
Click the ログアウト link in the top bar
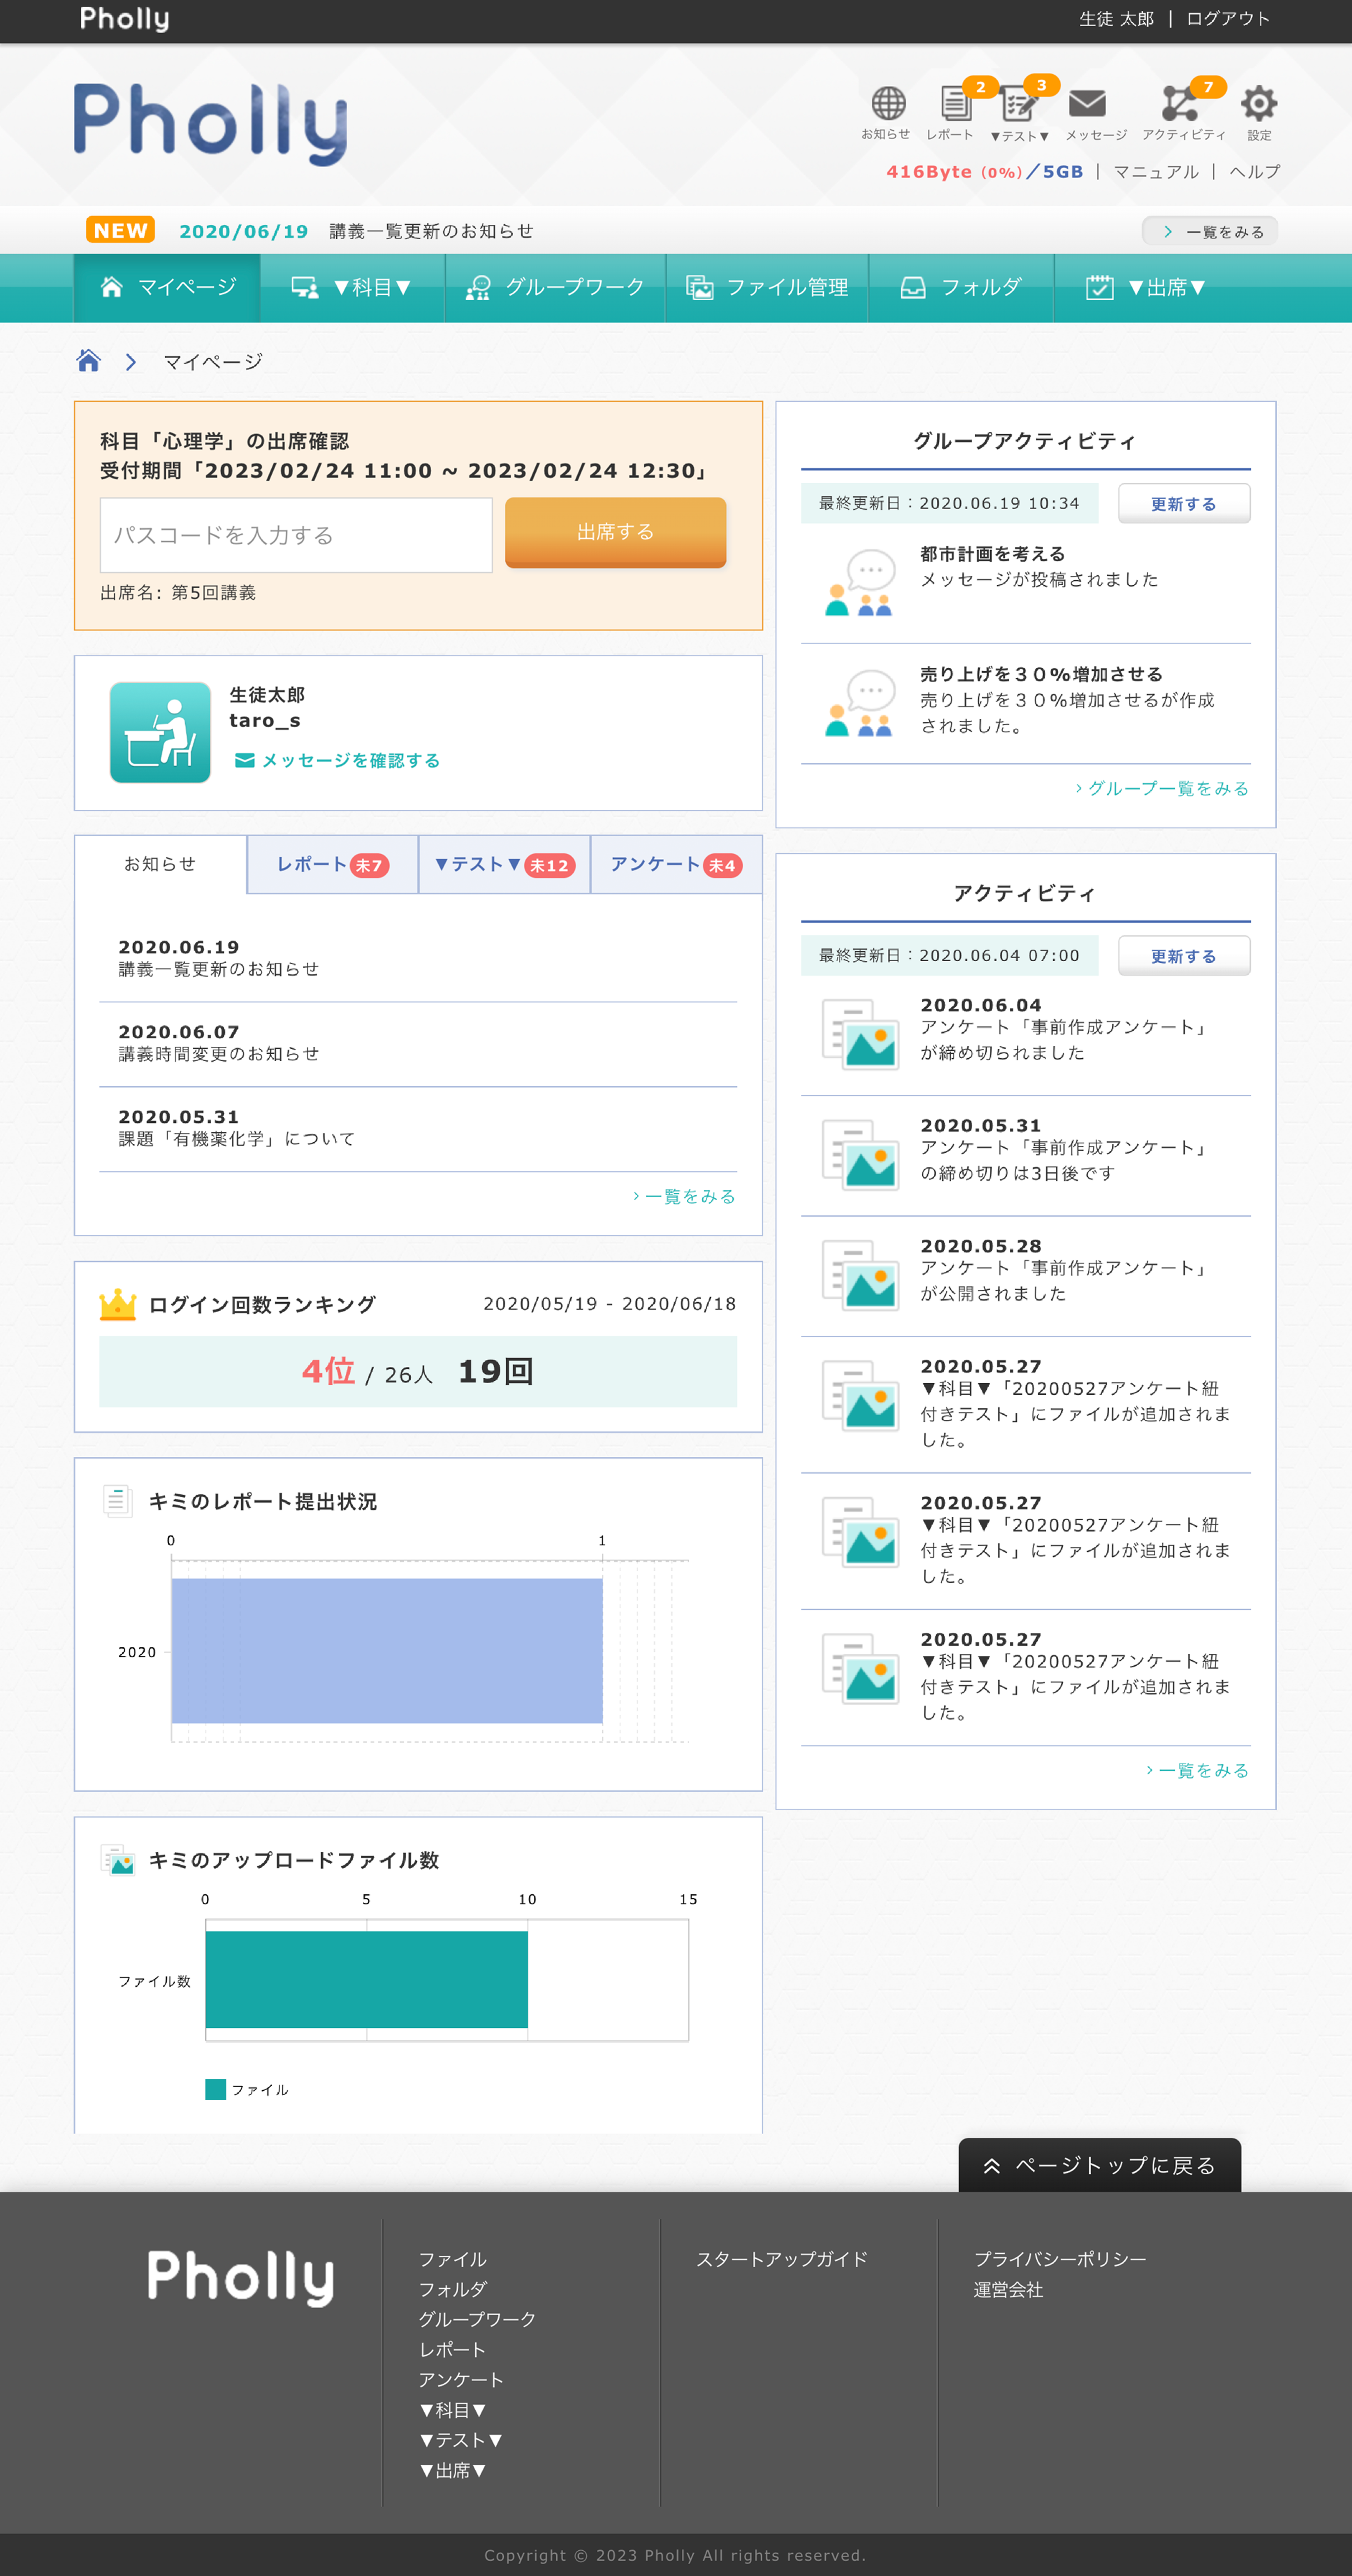(1228, 19)
